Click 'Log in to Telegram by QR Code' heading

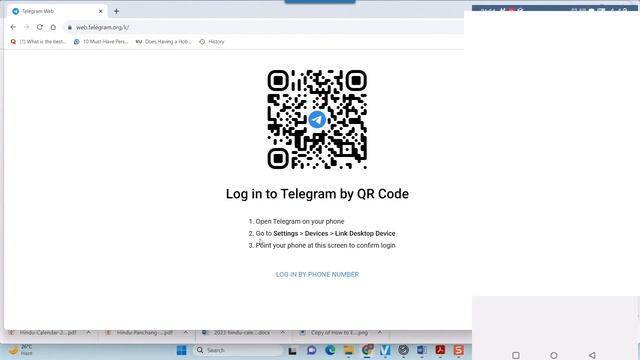coord(317,194)
